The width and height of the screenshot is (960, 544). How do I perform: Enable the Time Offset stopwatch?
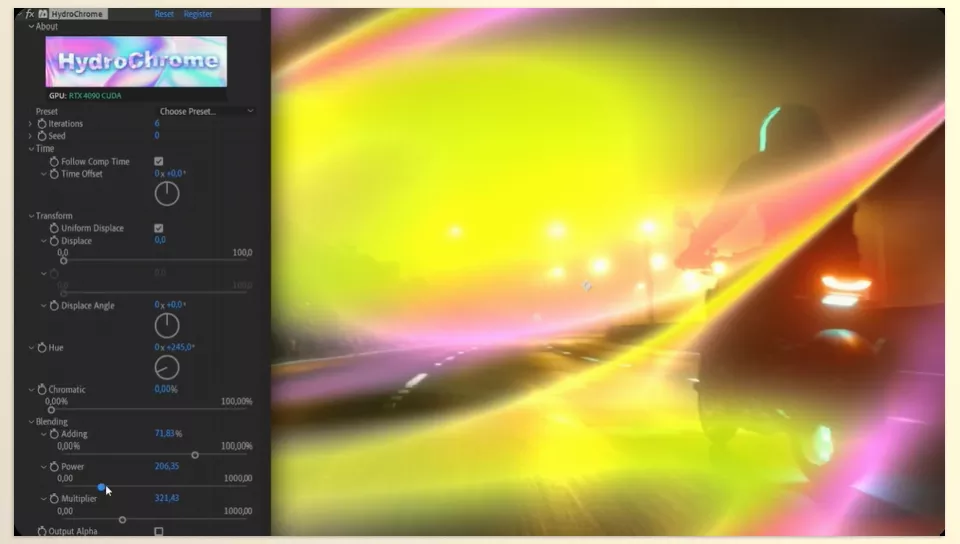point(54,174)
